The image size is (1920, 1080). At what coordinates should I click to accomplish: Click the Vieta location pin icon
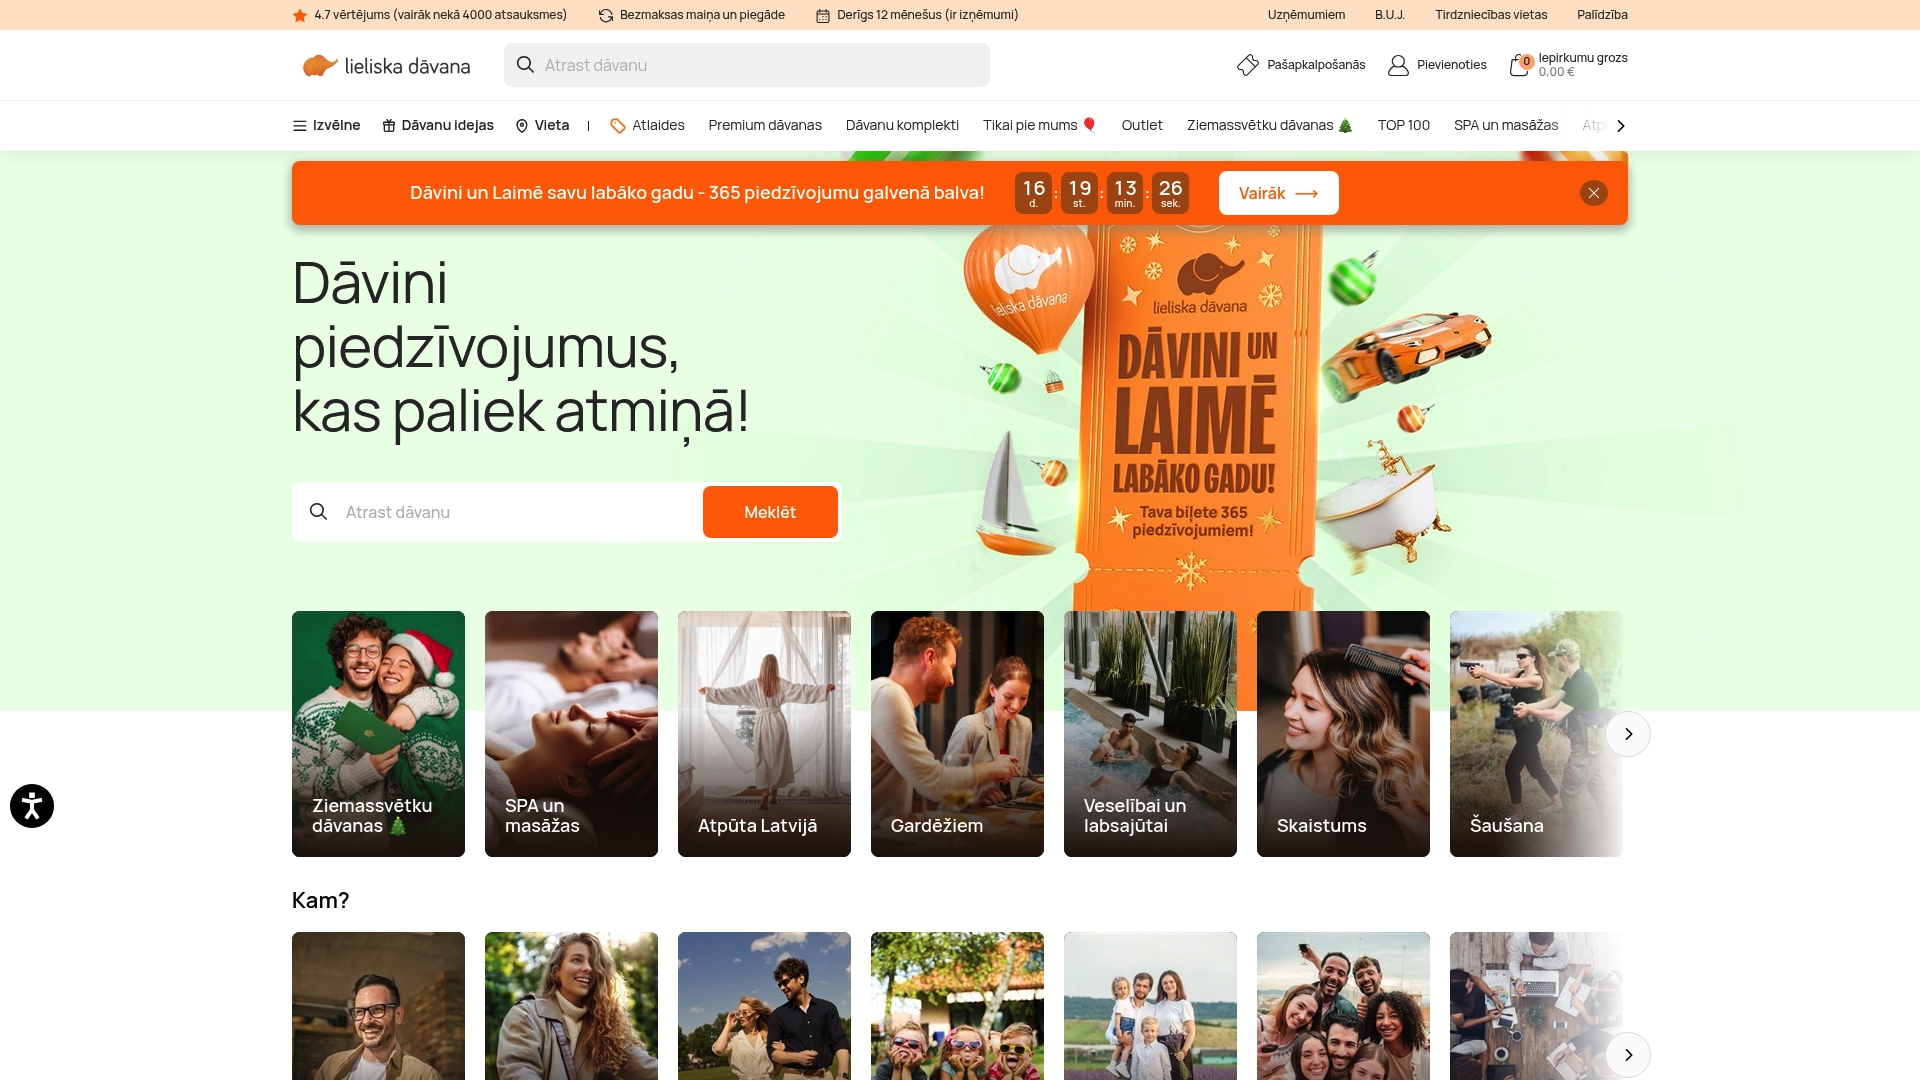point(521,126)
